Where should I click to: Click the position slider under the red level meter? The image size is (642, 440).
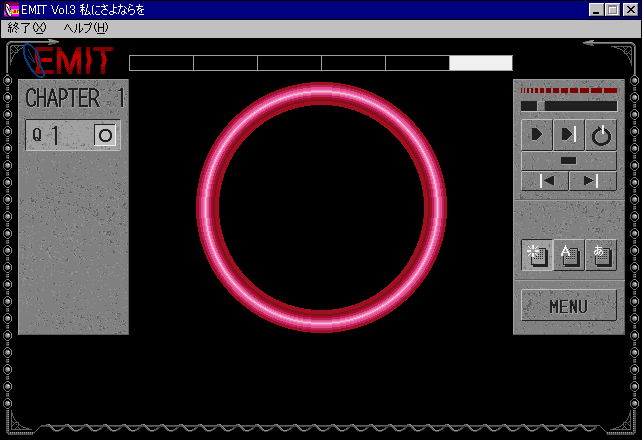point(569,106)
